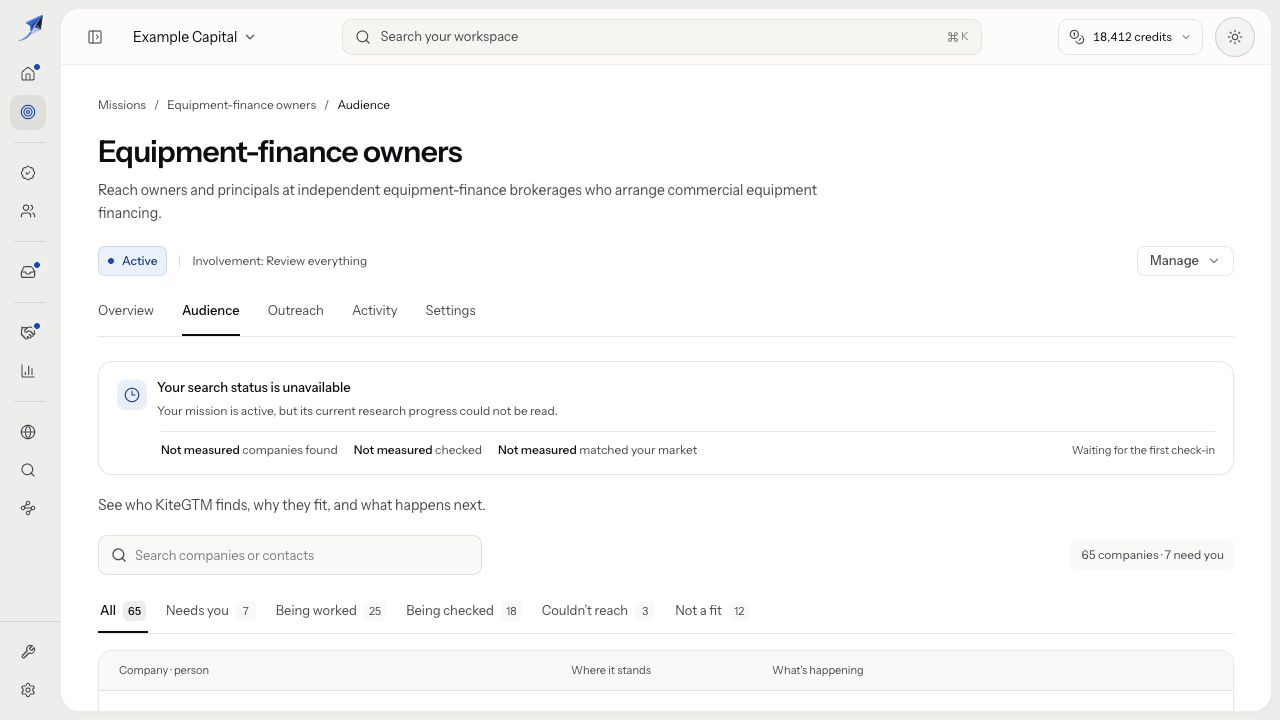Open the handshake icon in sidebar
Screen dimensions: 1280x720
(28, 333)
